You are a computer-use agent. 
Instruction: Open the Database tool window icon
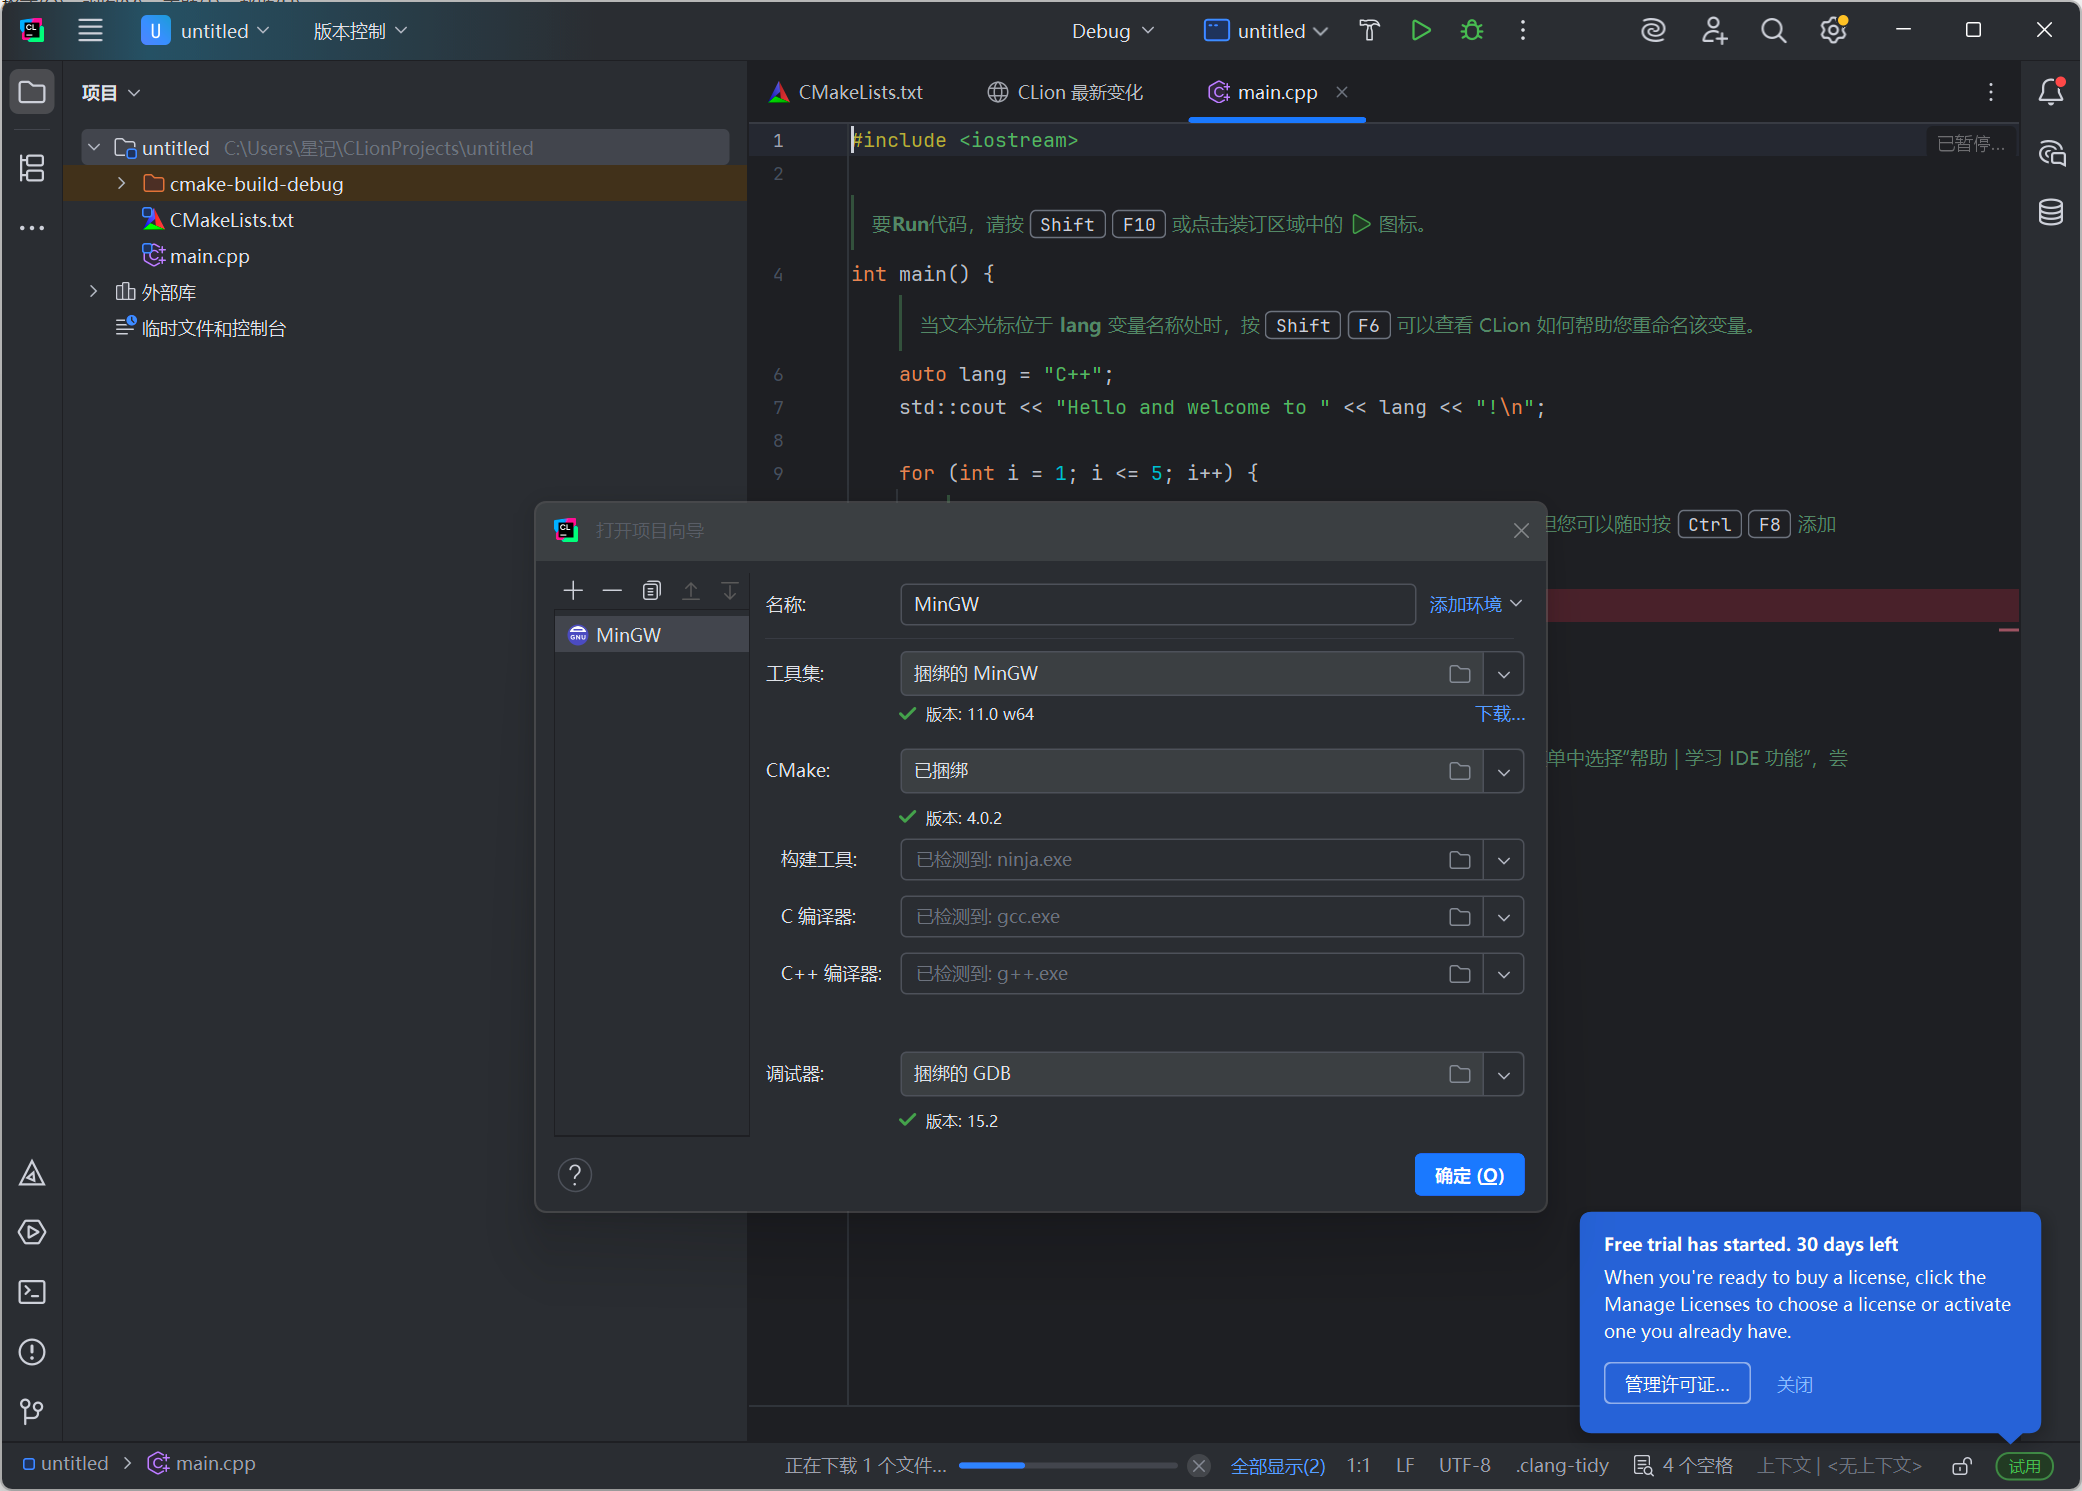tap(2051, 212)
